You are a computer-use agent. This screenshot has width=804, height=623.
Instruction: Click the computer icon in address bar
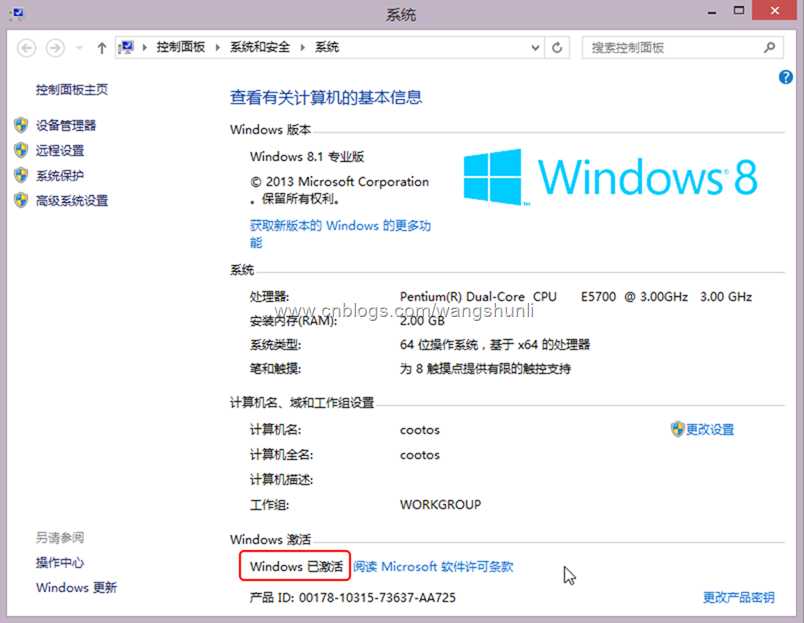pyautogui.click(x=126, y=48)
